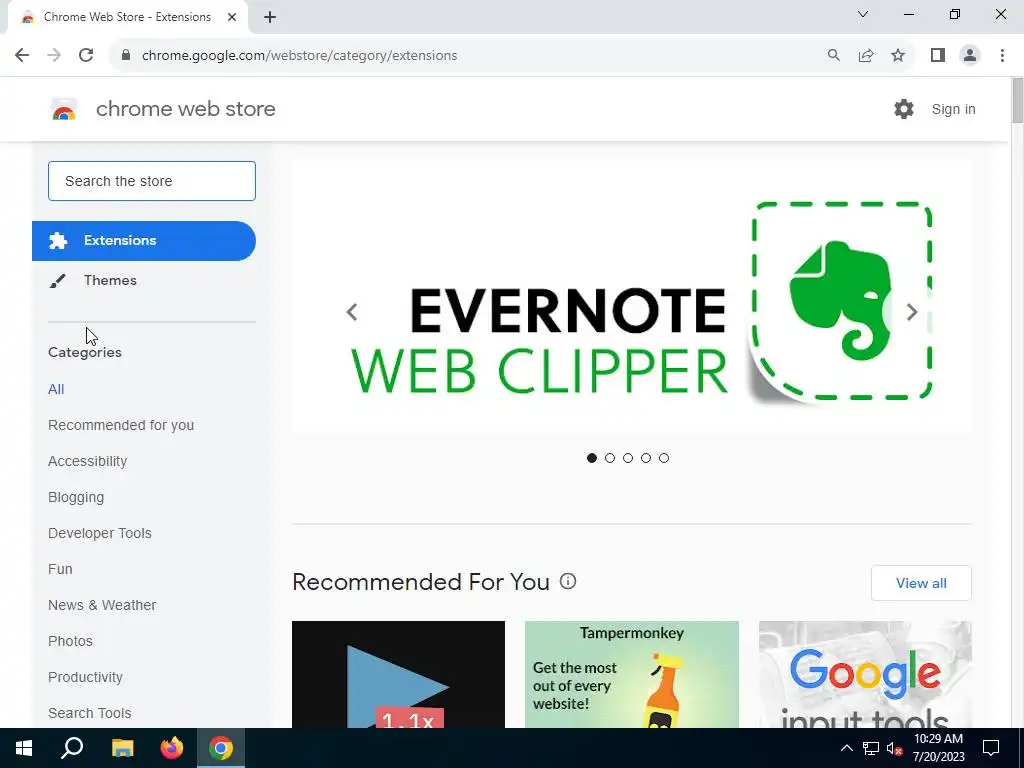The height and width of the screenshot is (768, 1024).
Task: Close the Chrome Web Store tab
Action: click(x=232, y=17)
